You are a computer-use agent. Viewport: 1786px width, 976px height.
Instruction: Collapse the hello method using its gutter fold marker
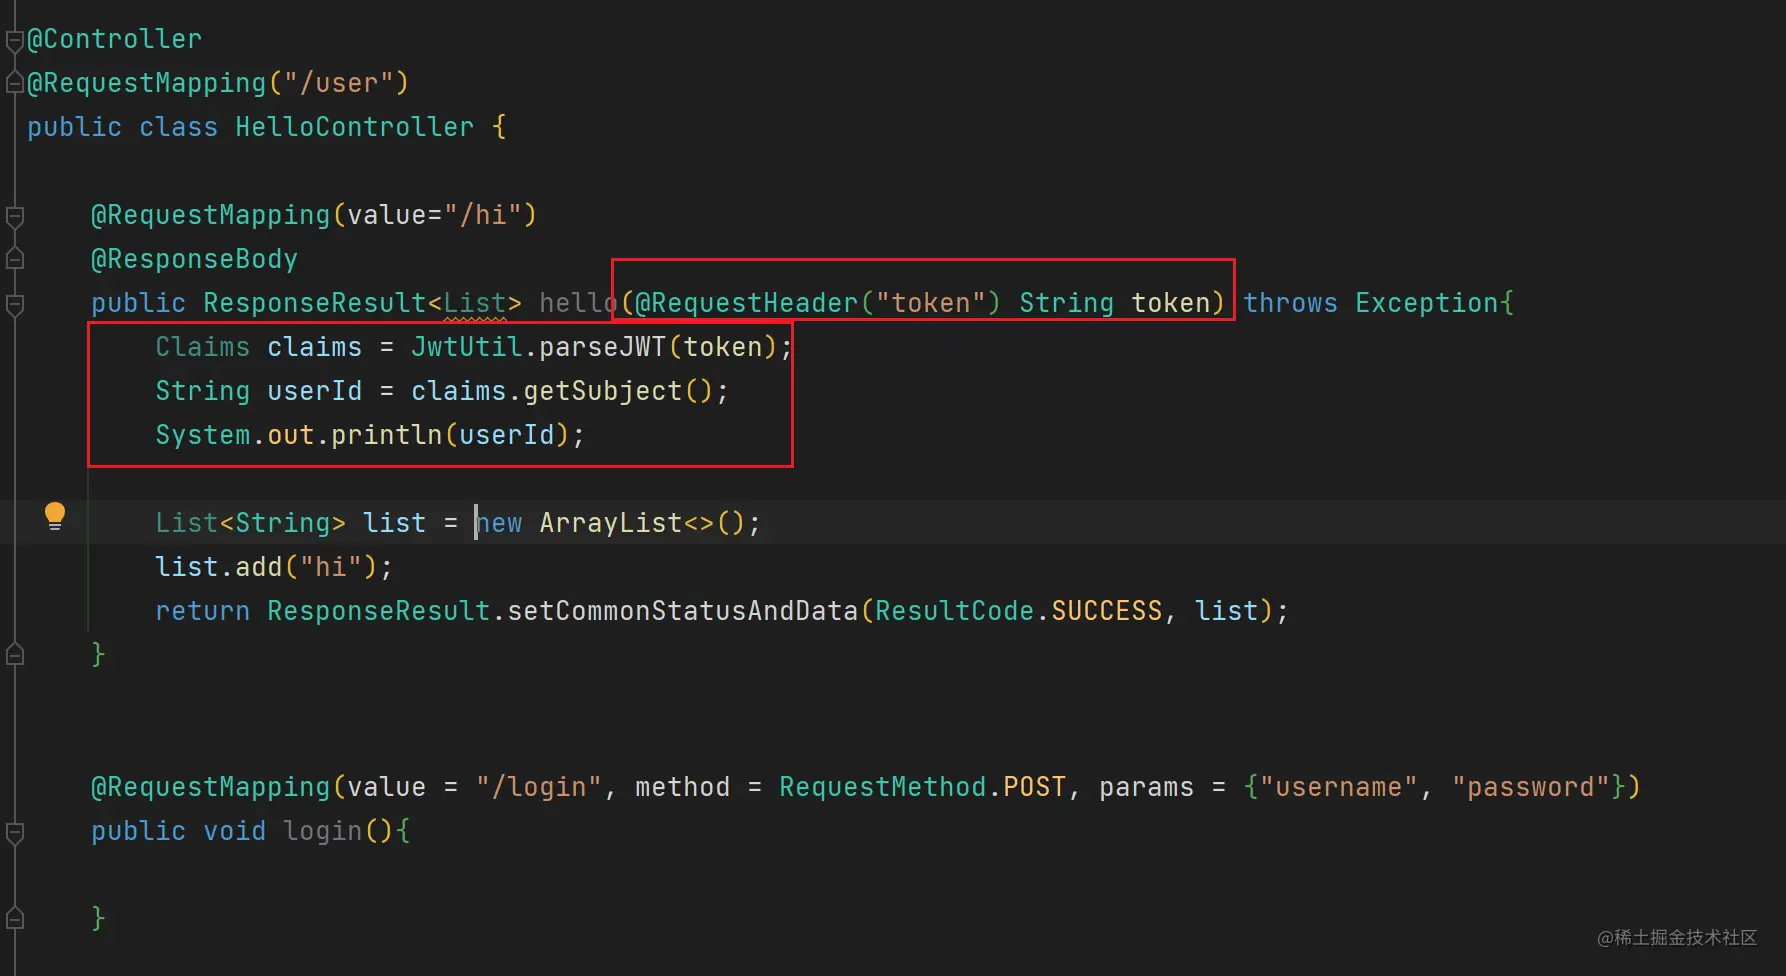14,305
